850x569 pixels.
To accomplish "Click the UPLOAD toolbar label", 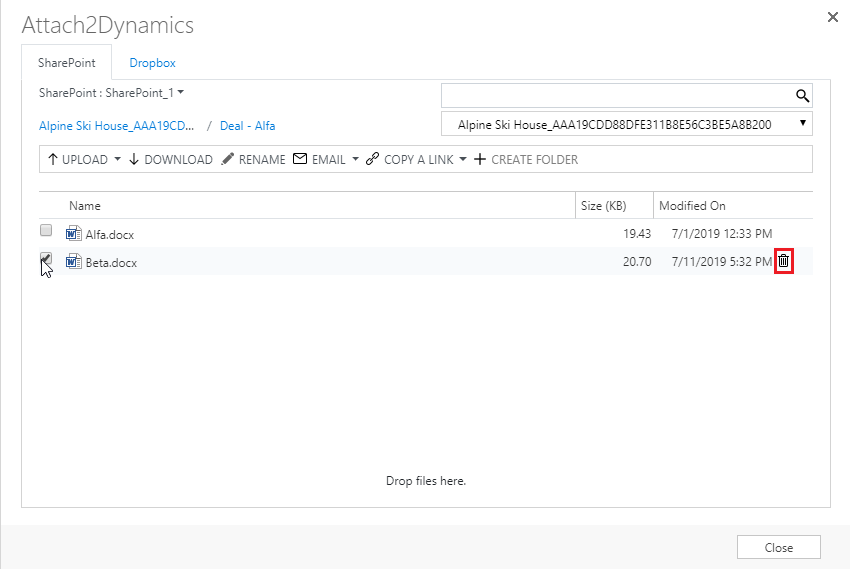I will click(85, 160).
